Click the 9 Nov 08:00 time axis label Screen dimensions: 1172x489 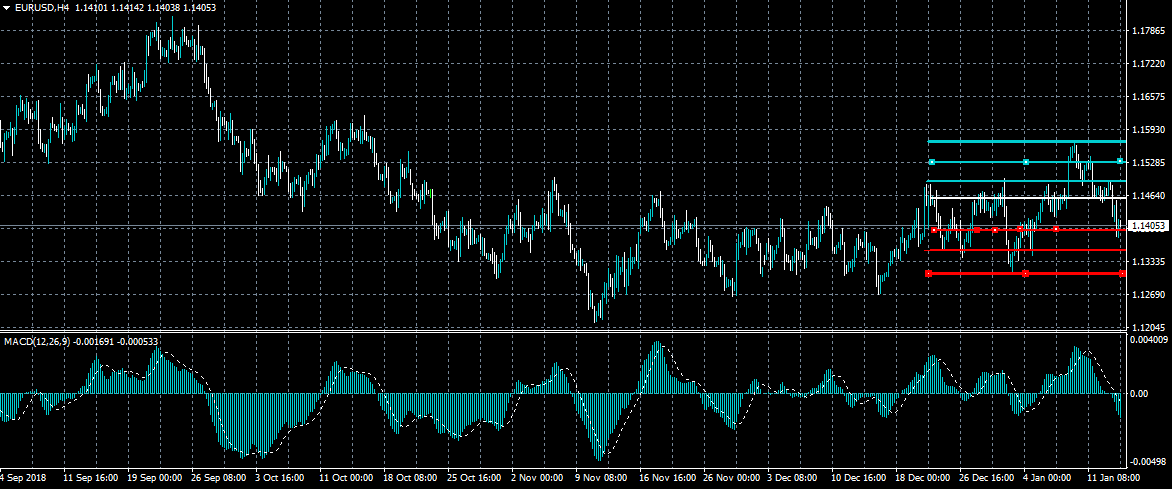[601, 478]
